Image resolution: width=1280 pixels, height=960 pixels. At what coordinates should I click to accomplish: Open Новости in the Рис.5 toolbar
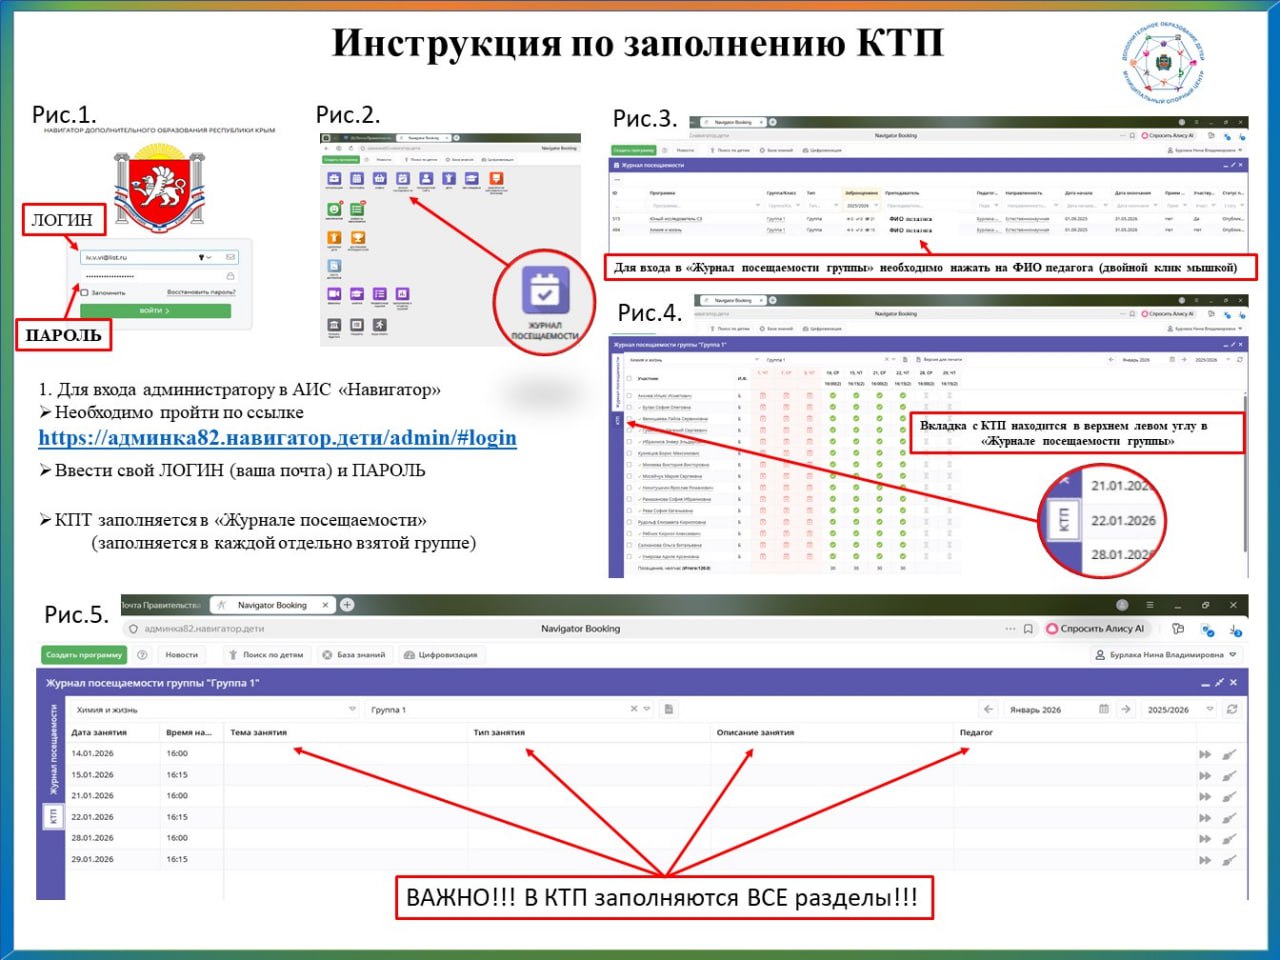182,655
